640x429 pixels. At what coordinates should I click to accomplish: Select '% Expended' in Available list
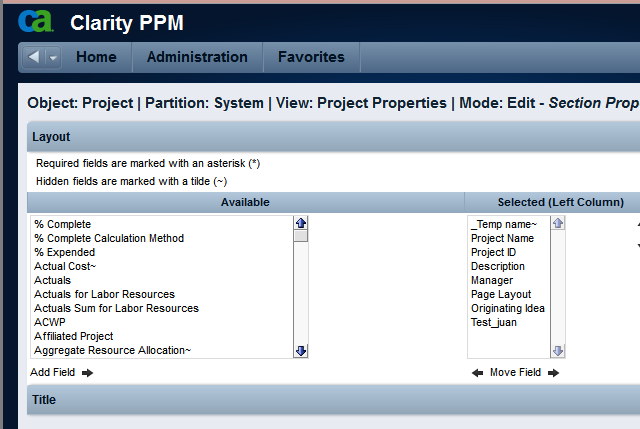click(x=64, y=252)
